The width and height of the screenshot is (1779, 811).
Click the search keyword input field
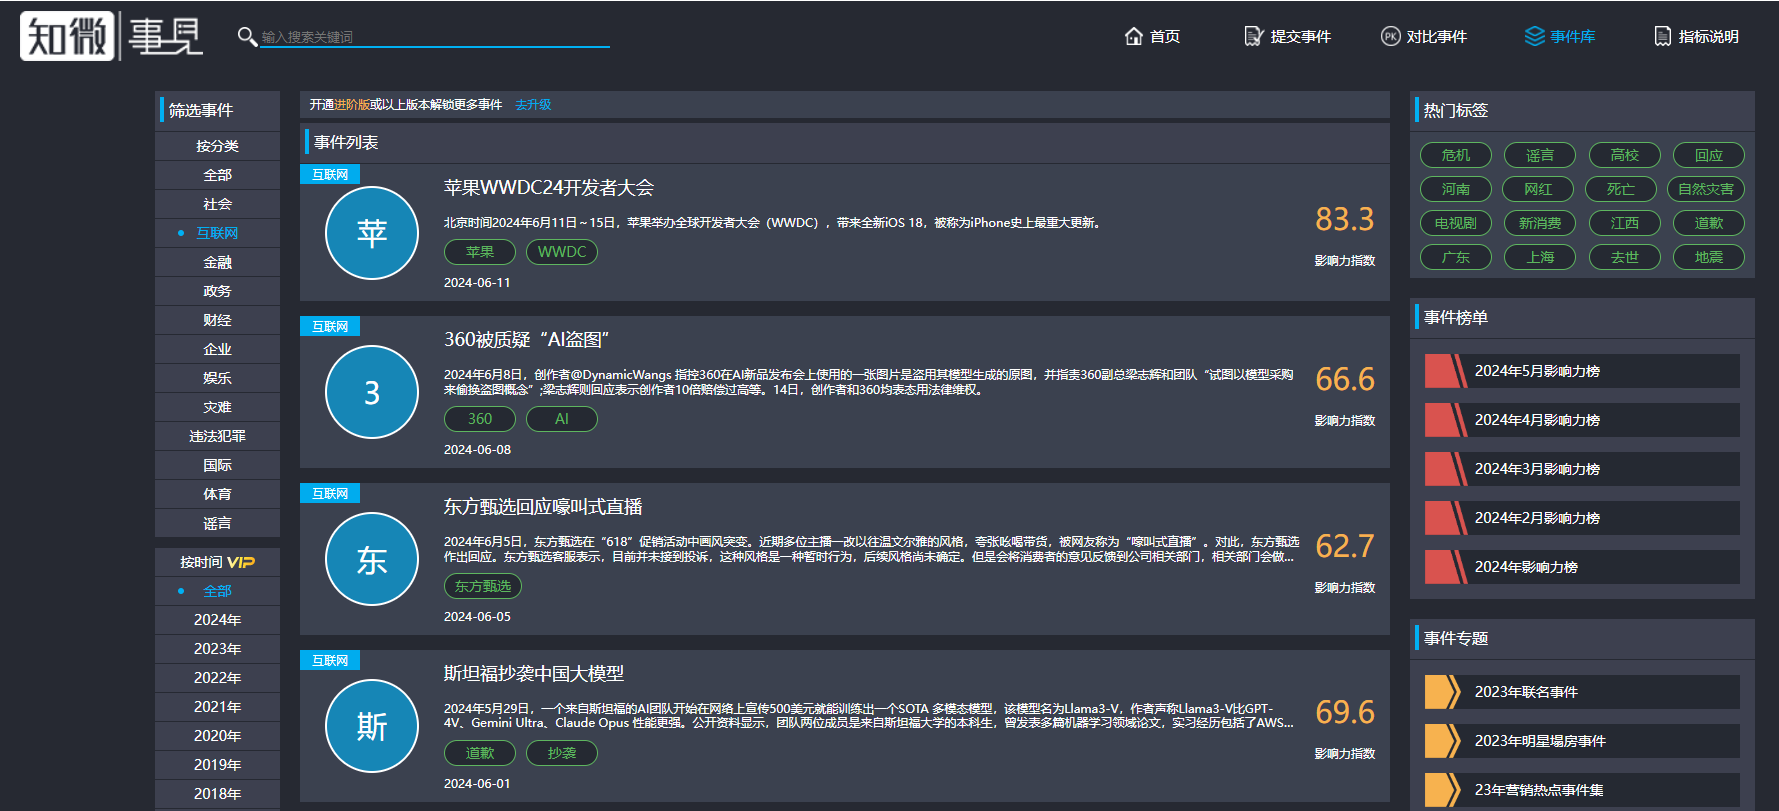coord(434,37)
